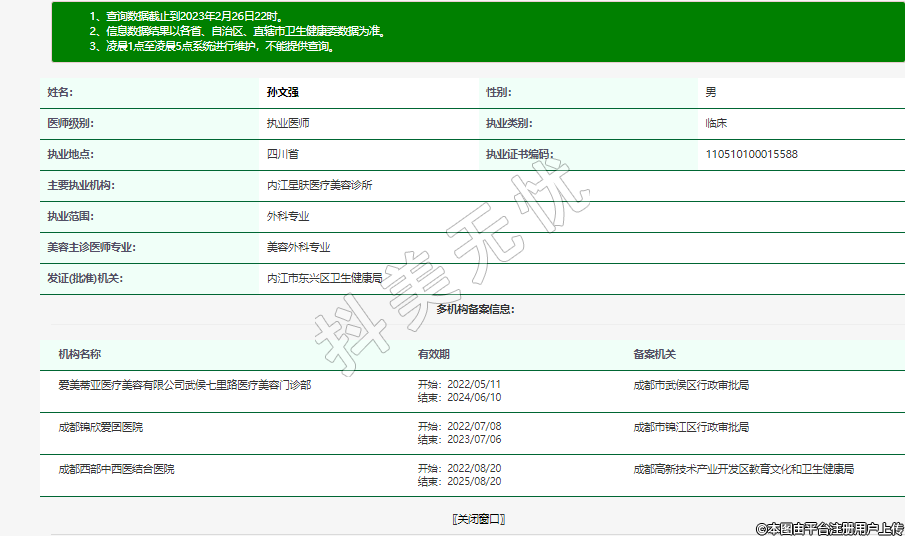Select the certificate number 110510100015588
The image size is (905, 536).
(751, 154)
